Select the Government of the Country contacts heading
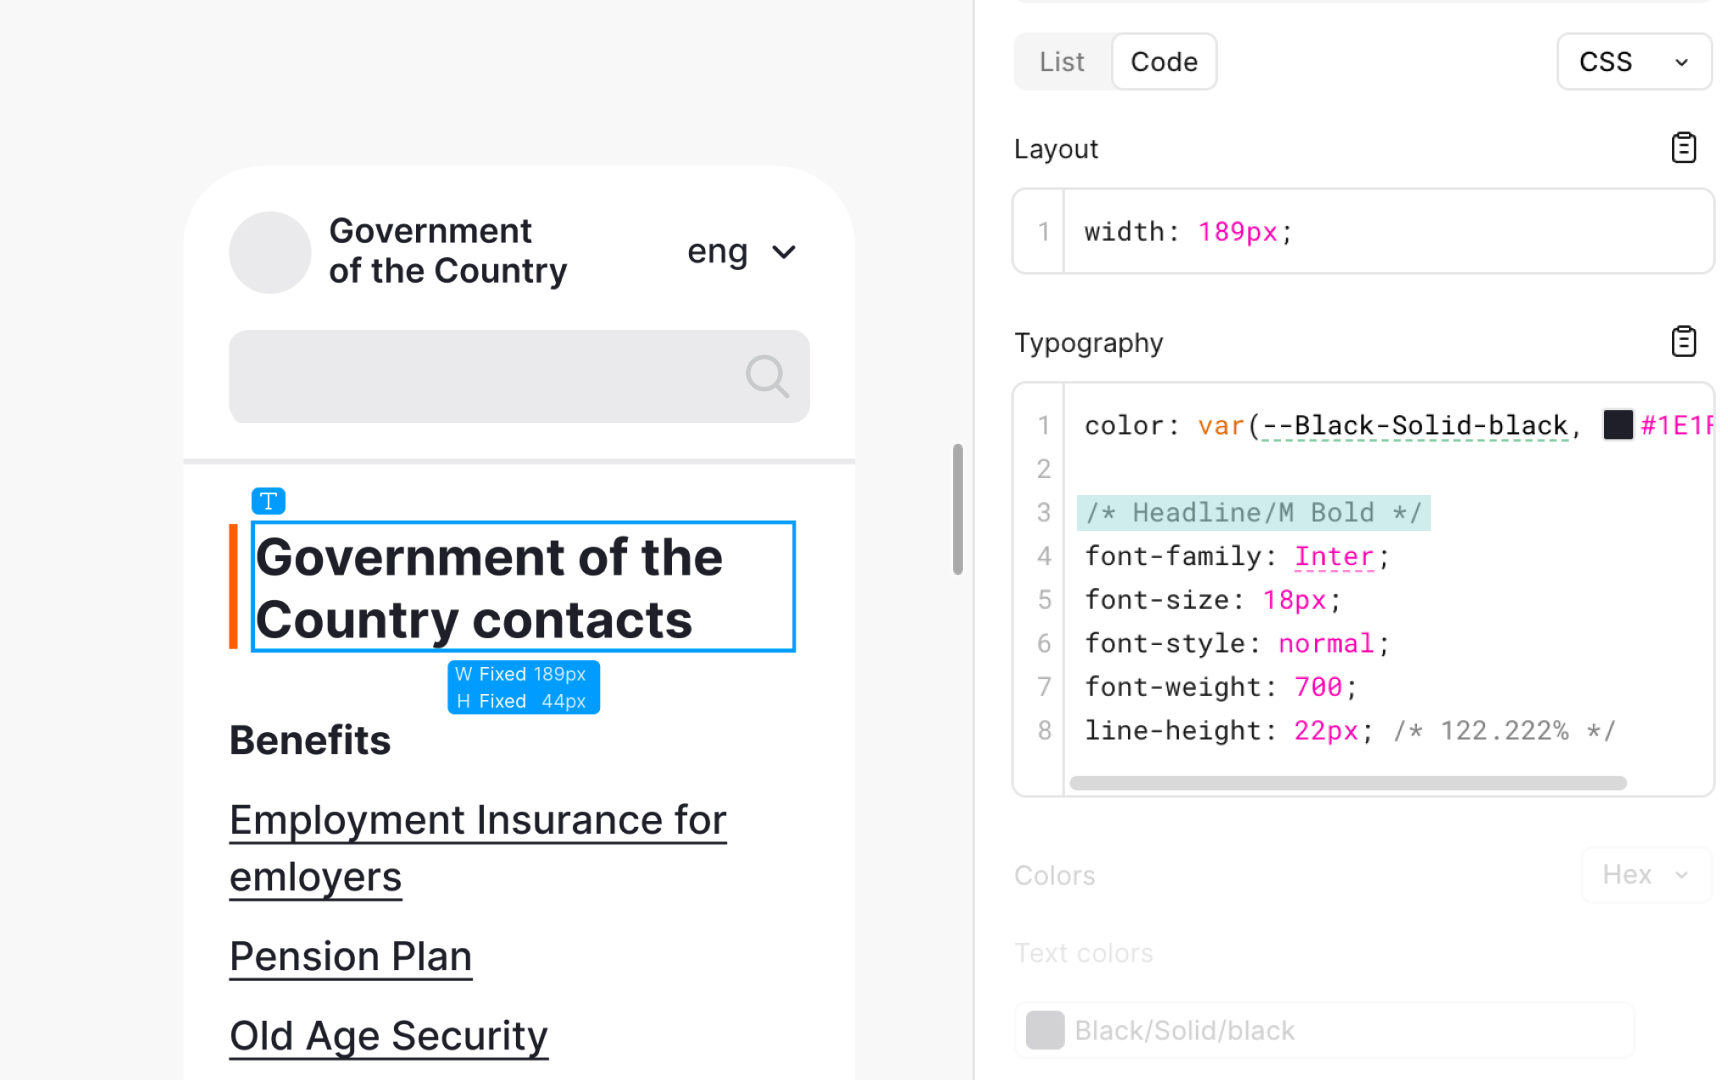The image size is (1728, 1080). 522,587
